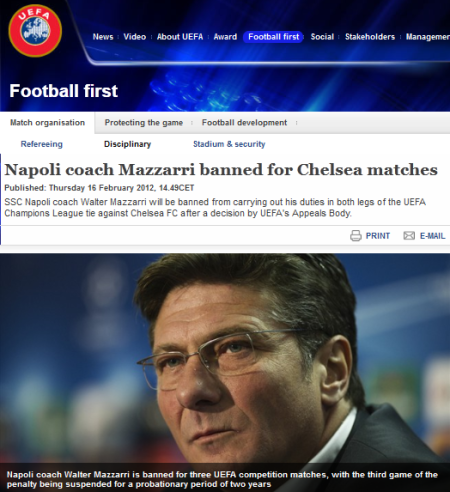Click the PRINT link text
450x492 pixels.
coord(378,236)
